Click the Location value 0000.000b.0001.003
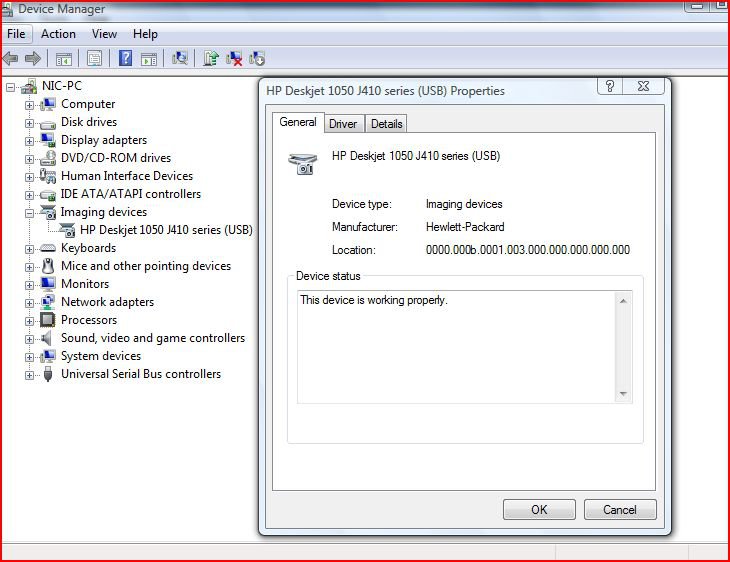The image size is (730, 562). [527, 250]
